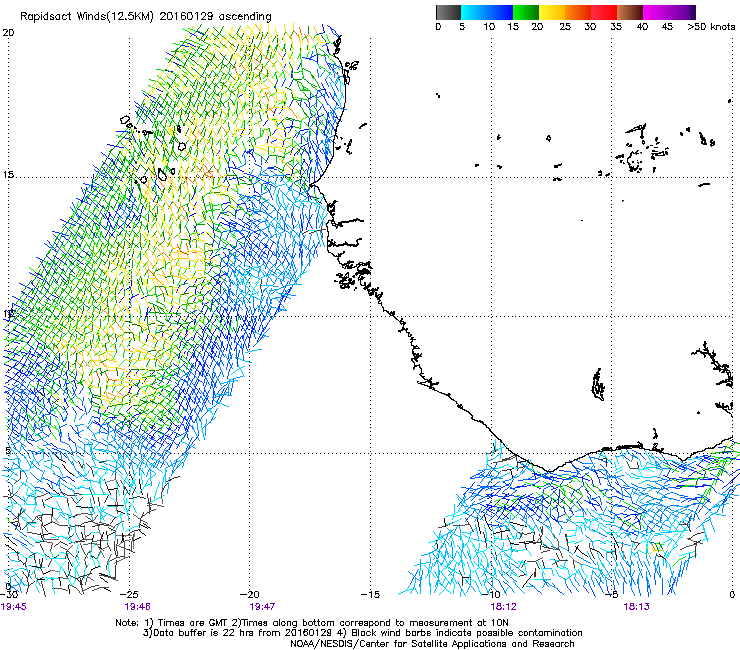
Task: Select the purple '19:47' time label
Action: click(x=262, y=606)
